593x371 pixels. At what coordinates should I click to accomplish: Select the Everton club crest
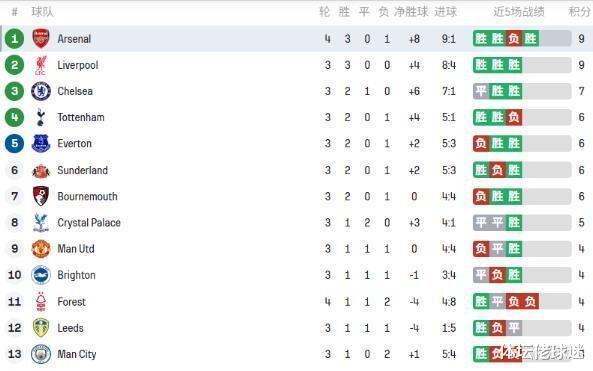point(41,143)
